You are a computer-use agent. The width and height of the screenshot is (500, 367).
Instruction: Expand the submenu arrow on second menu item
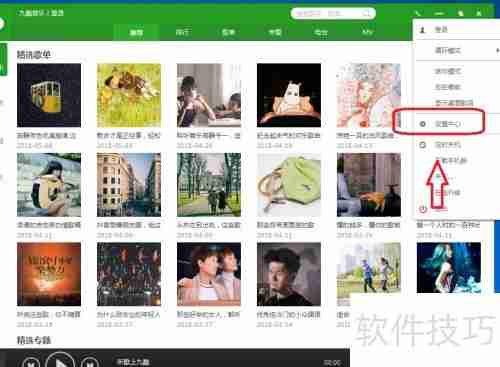(497, 50)
